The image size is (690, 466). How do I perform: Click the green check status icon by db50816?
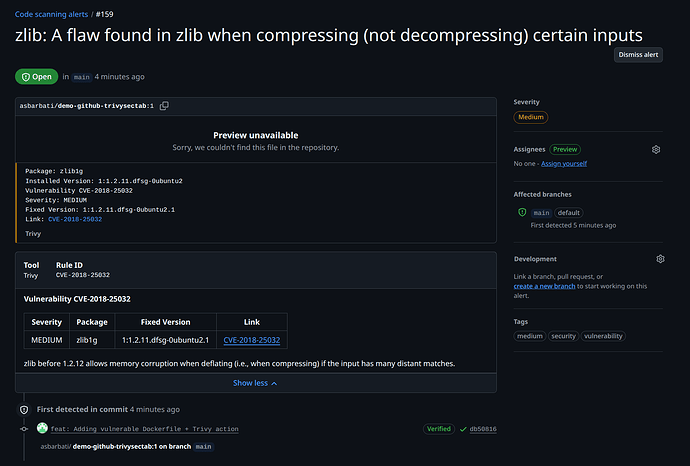(463, 429)
